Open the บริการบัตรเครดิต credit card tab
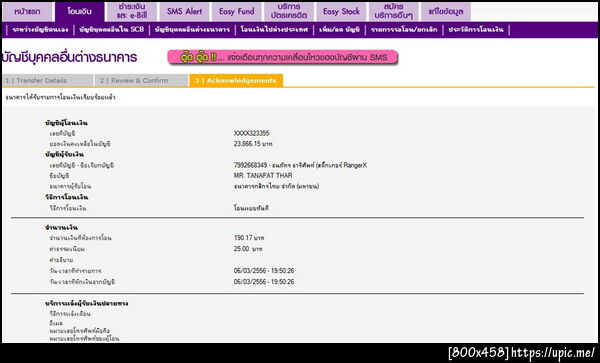Viewport: 600px width, 363px height. [289, 12]
